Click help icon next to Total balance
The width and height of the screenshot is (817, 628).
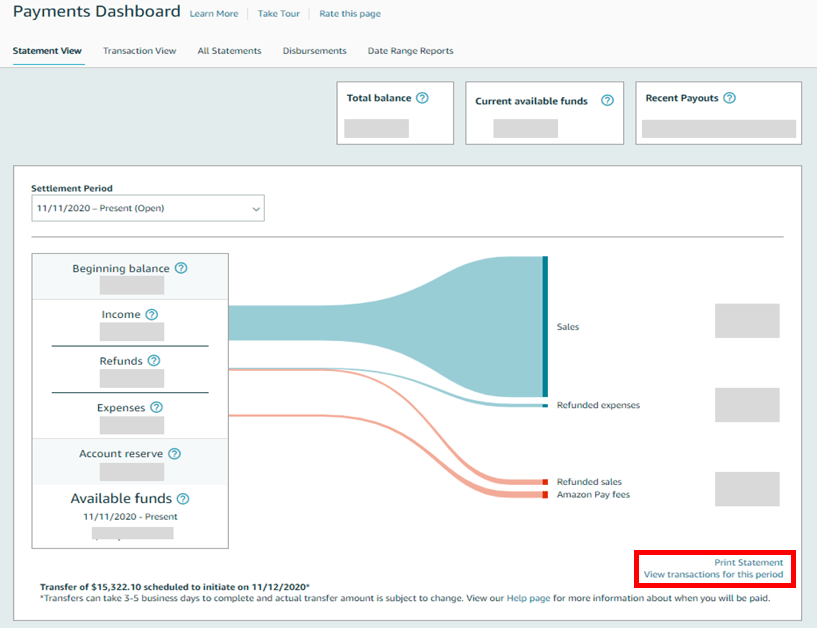[422, 98]
